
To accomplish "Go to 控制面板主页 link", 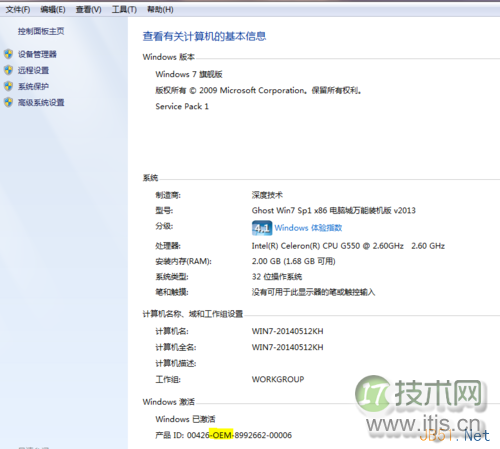I will point(41,31).
